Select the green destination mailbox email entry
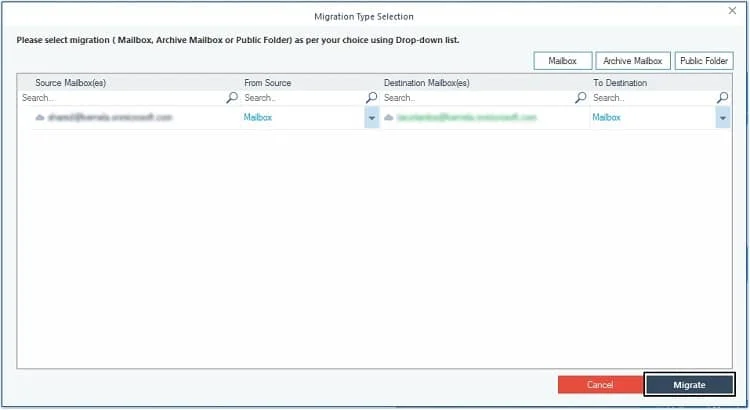Image resolution: width=750 pixels, height=410 pixels. coord(467,118)
